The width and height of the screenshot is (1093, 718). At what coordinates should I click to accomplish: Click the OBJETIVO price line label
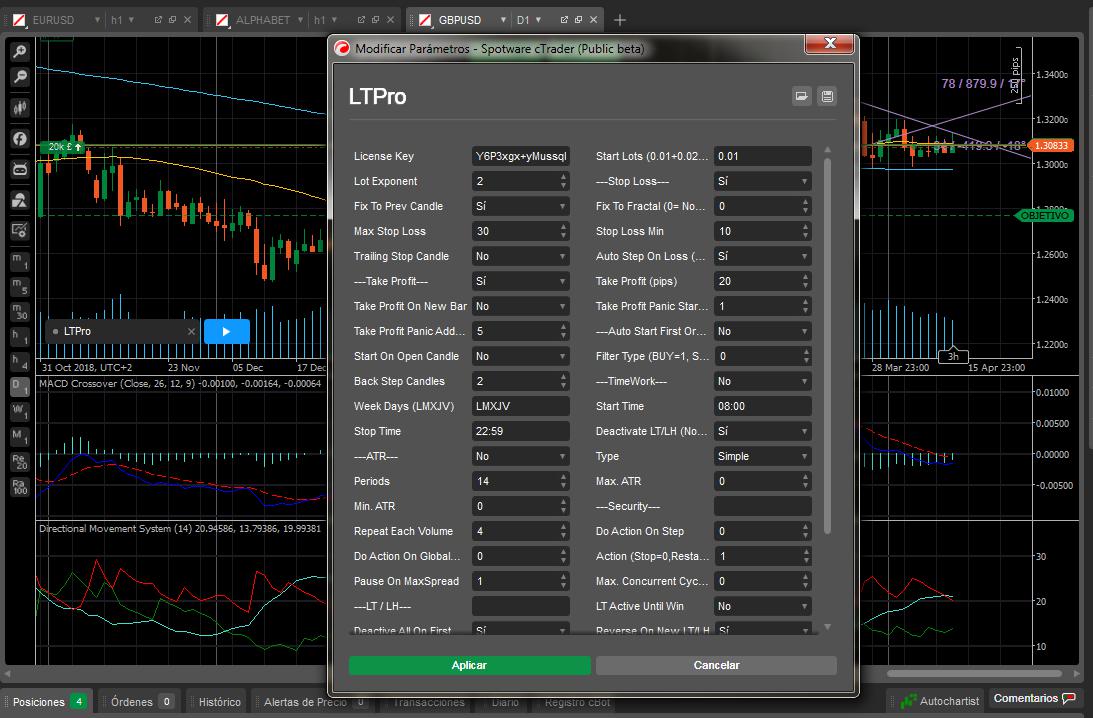click(x=1044, y=215)
